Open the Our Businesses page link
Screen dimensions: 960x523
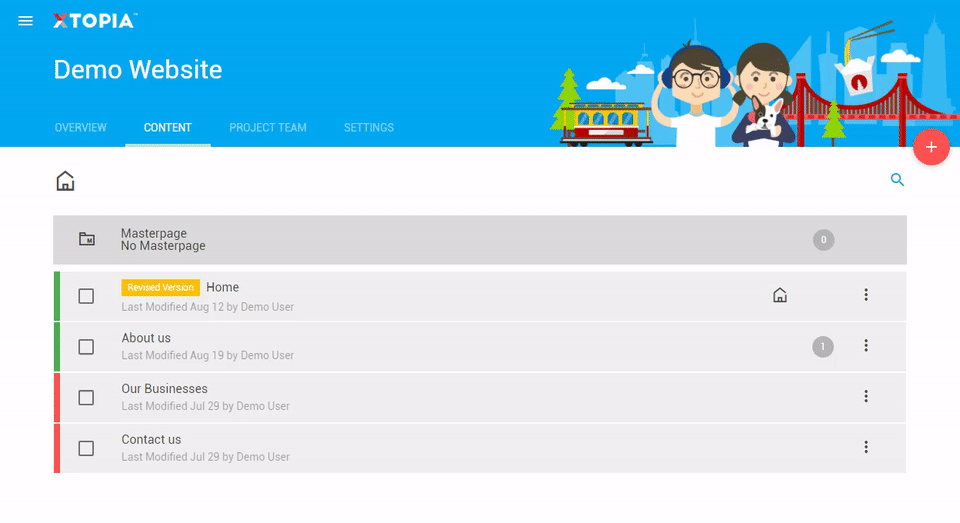pos(165,389)
